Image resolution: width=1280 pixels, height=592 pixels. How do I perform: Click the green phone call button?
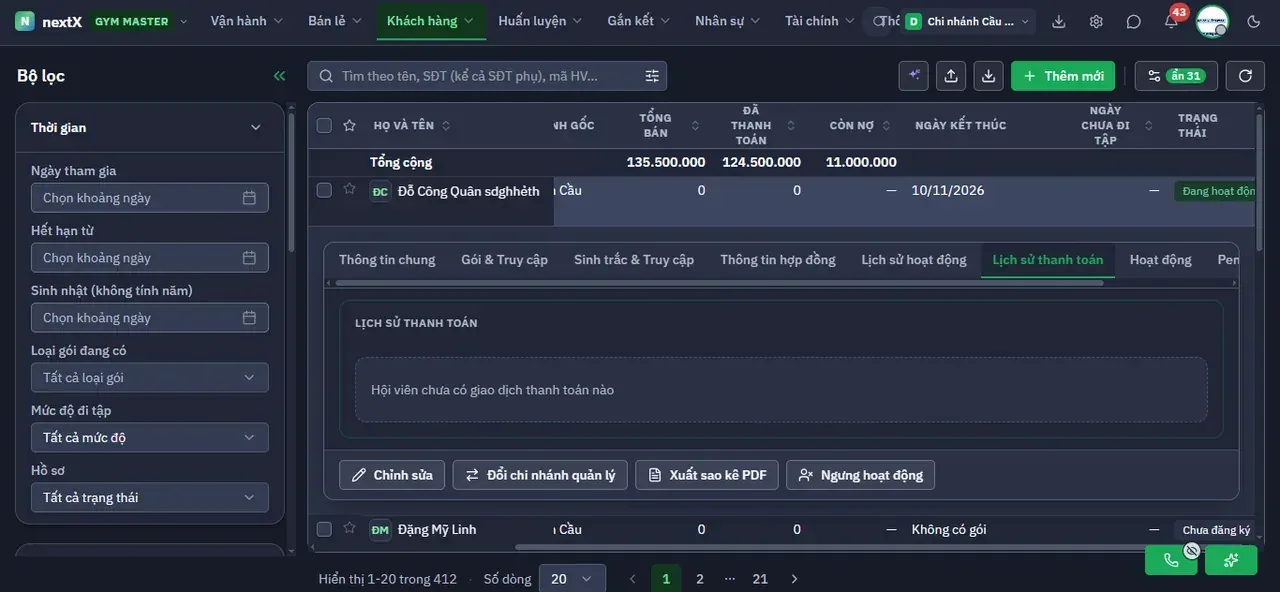1171,560
